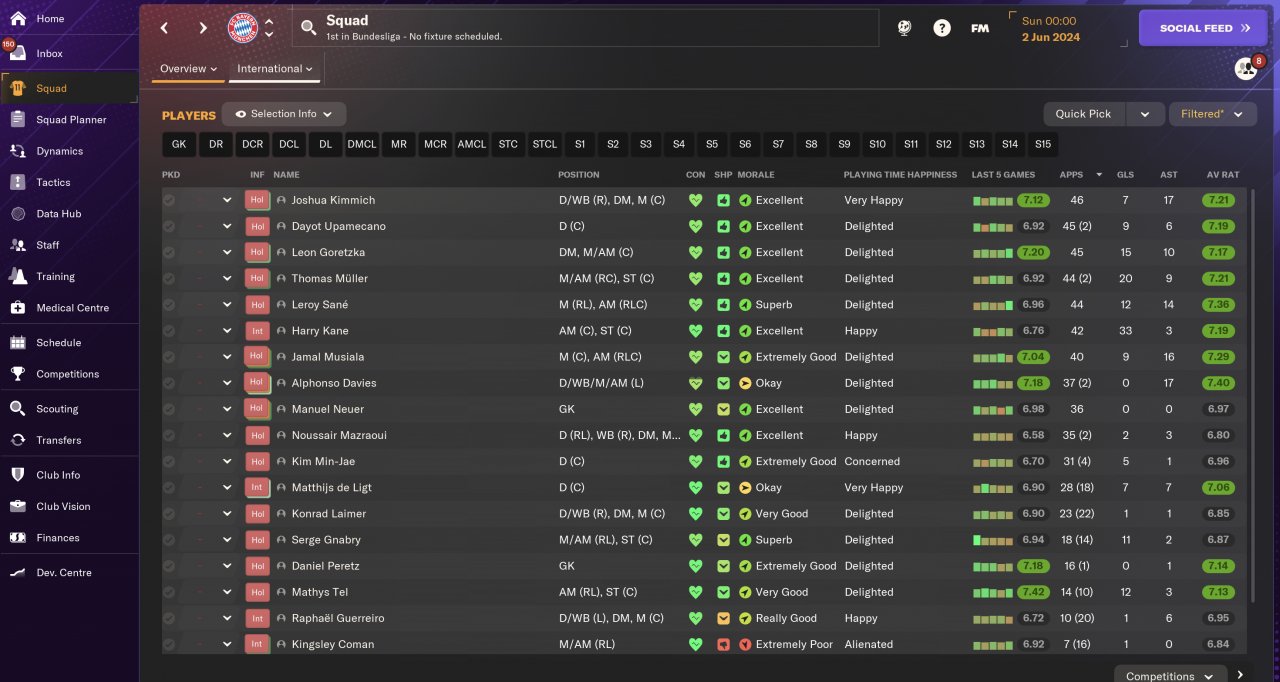Open the Selection Info dropdown
The height and width of the screenshot is (682, 1280).
point(284,114)
